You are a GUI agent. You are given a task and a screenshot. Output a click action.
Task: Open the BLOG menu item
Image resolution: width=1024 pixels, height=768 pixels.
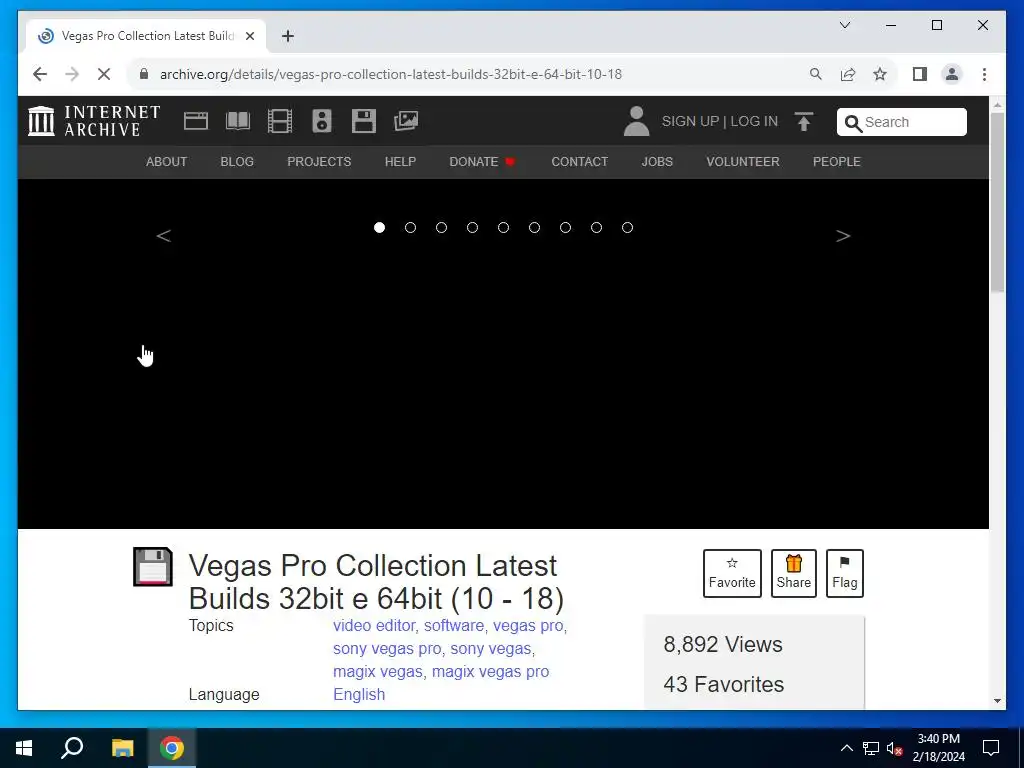click(x=237, y=161)
